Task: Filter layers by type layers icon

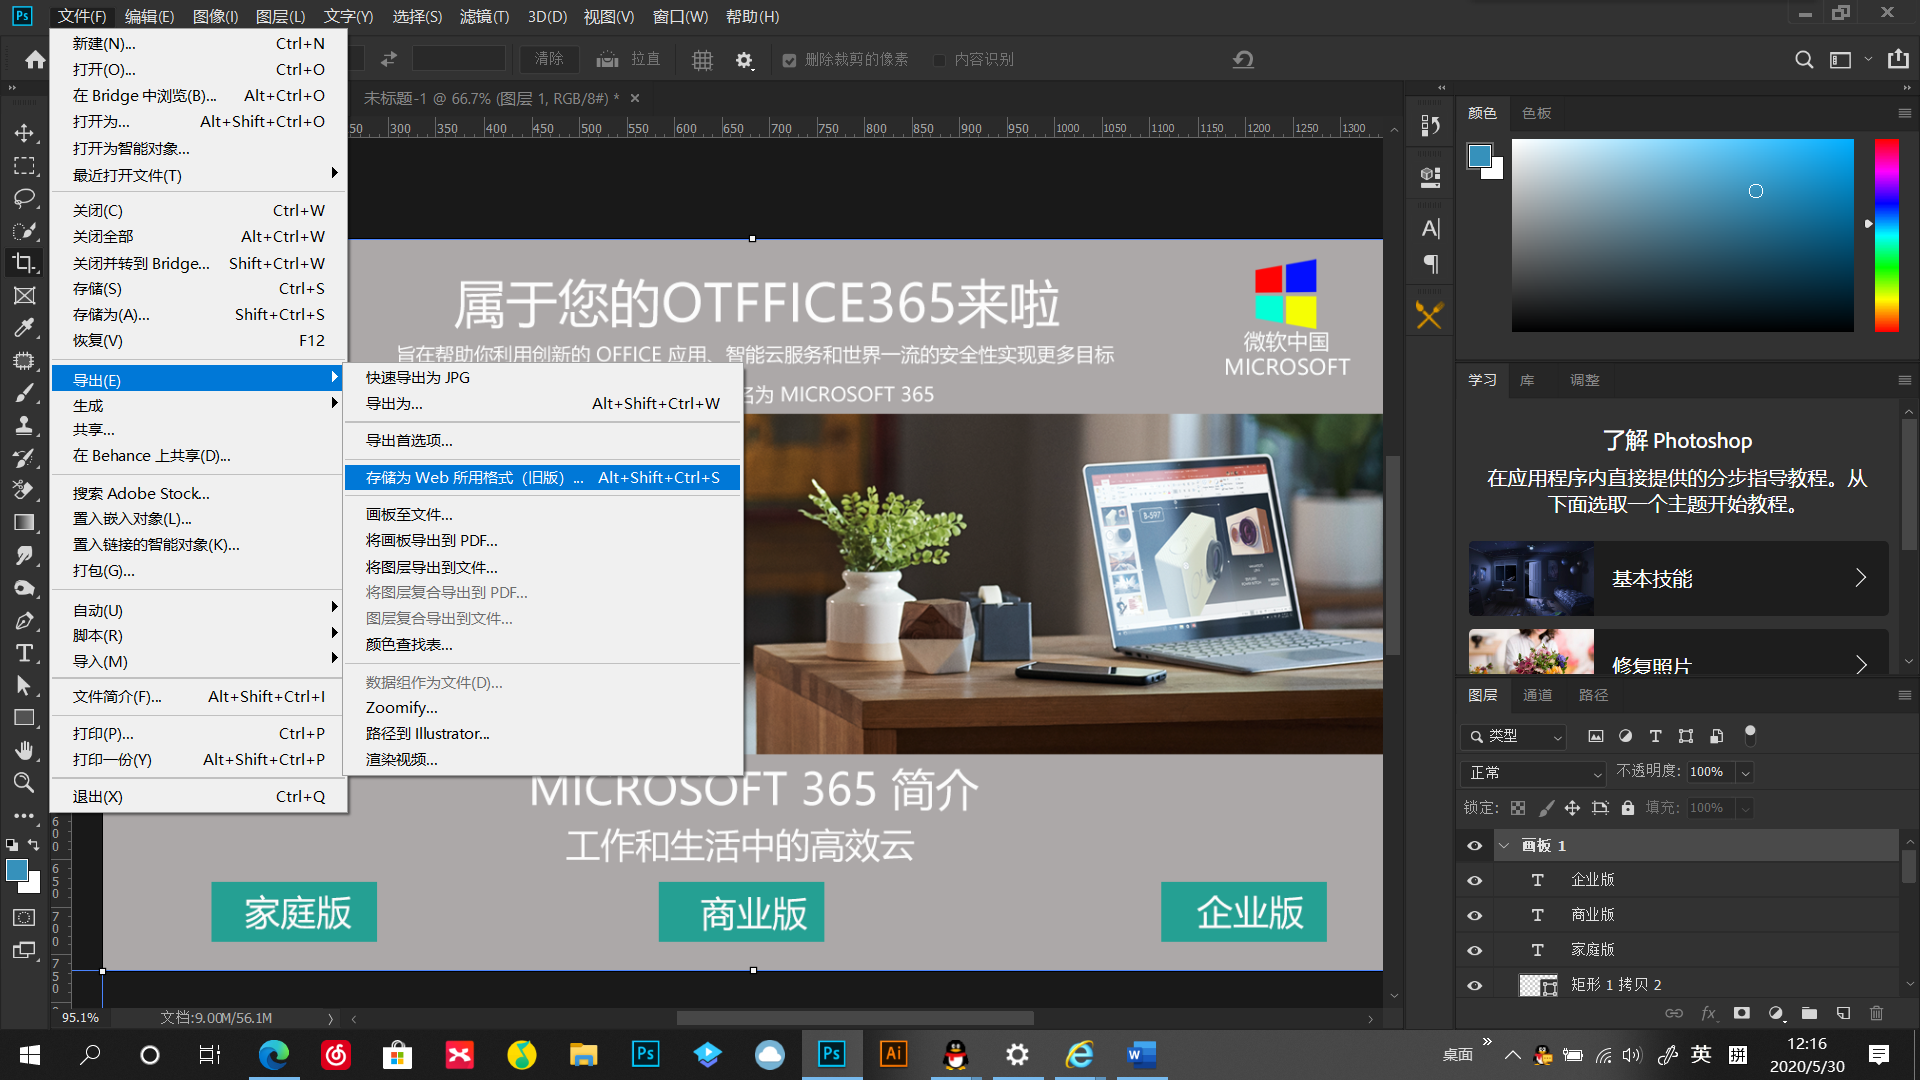Action: pyautogui.click(x=1656, y=736)
